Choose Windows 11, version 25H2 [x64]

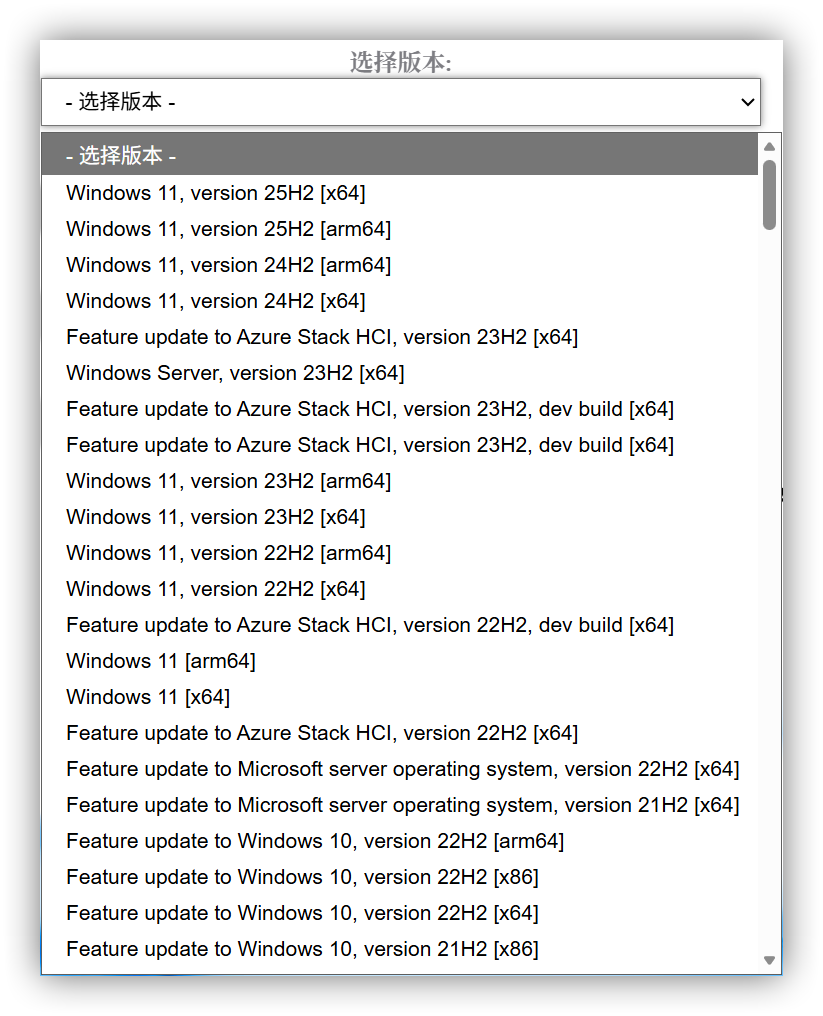tap(216, 193)
